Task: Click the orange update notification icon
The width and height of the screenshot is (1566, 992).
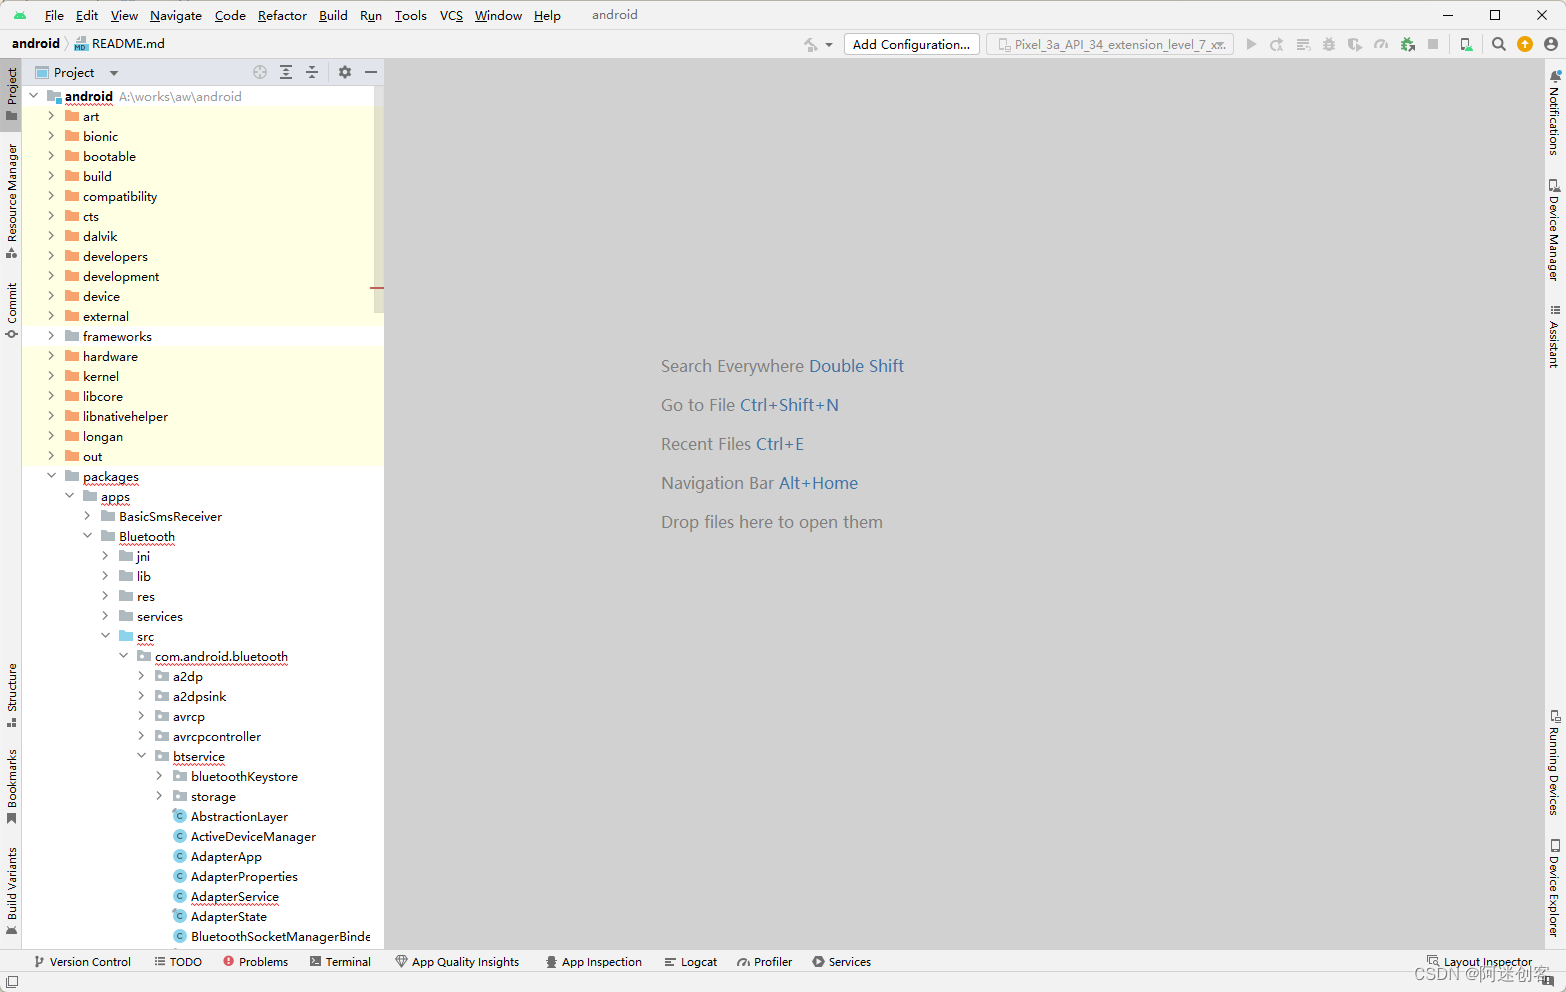Action: pyautogui.click(x=1525, y=44)
